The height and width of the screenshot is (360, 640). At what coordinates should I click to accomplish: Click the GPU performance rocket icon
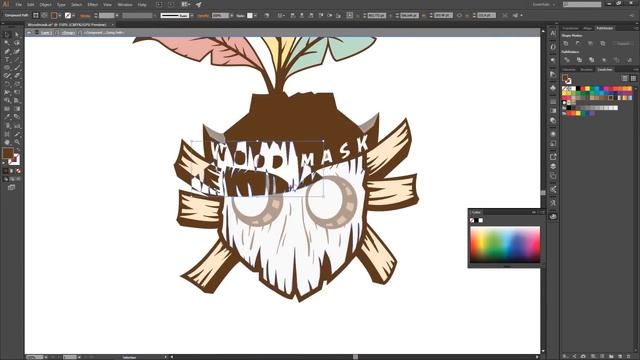pyautogui.click(x=198, y=4)
